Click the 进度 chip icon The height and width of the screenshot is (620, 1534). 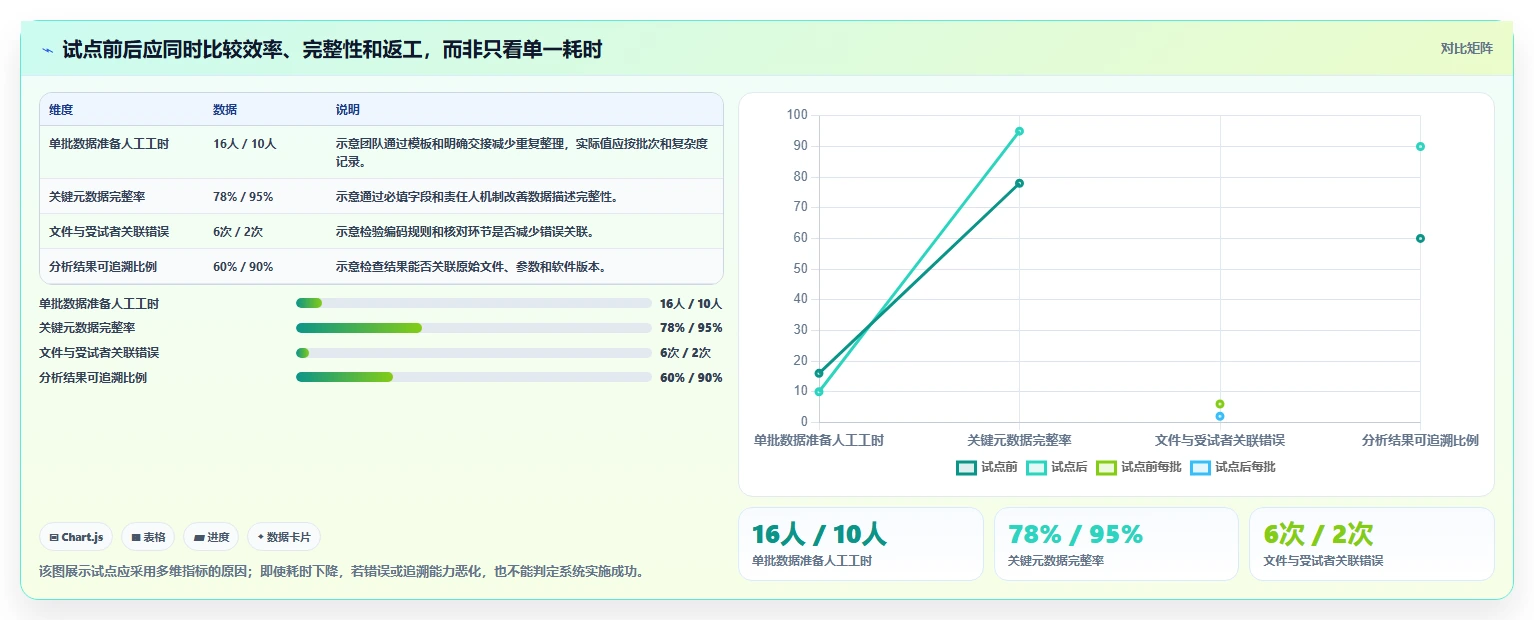[x=199, y=537]
